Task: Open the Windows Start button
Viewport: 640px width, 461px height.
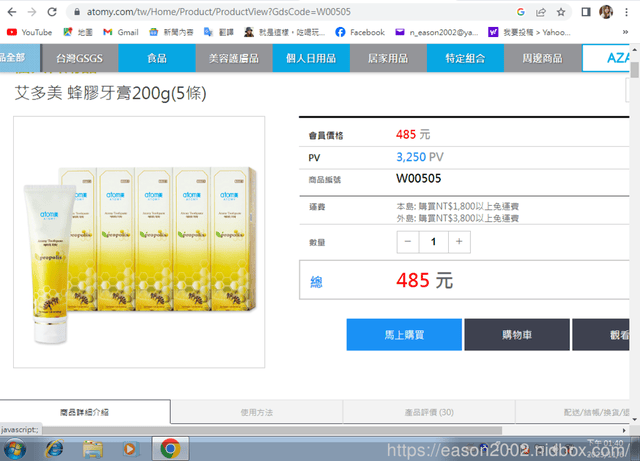Action: [x=15, y=449]
